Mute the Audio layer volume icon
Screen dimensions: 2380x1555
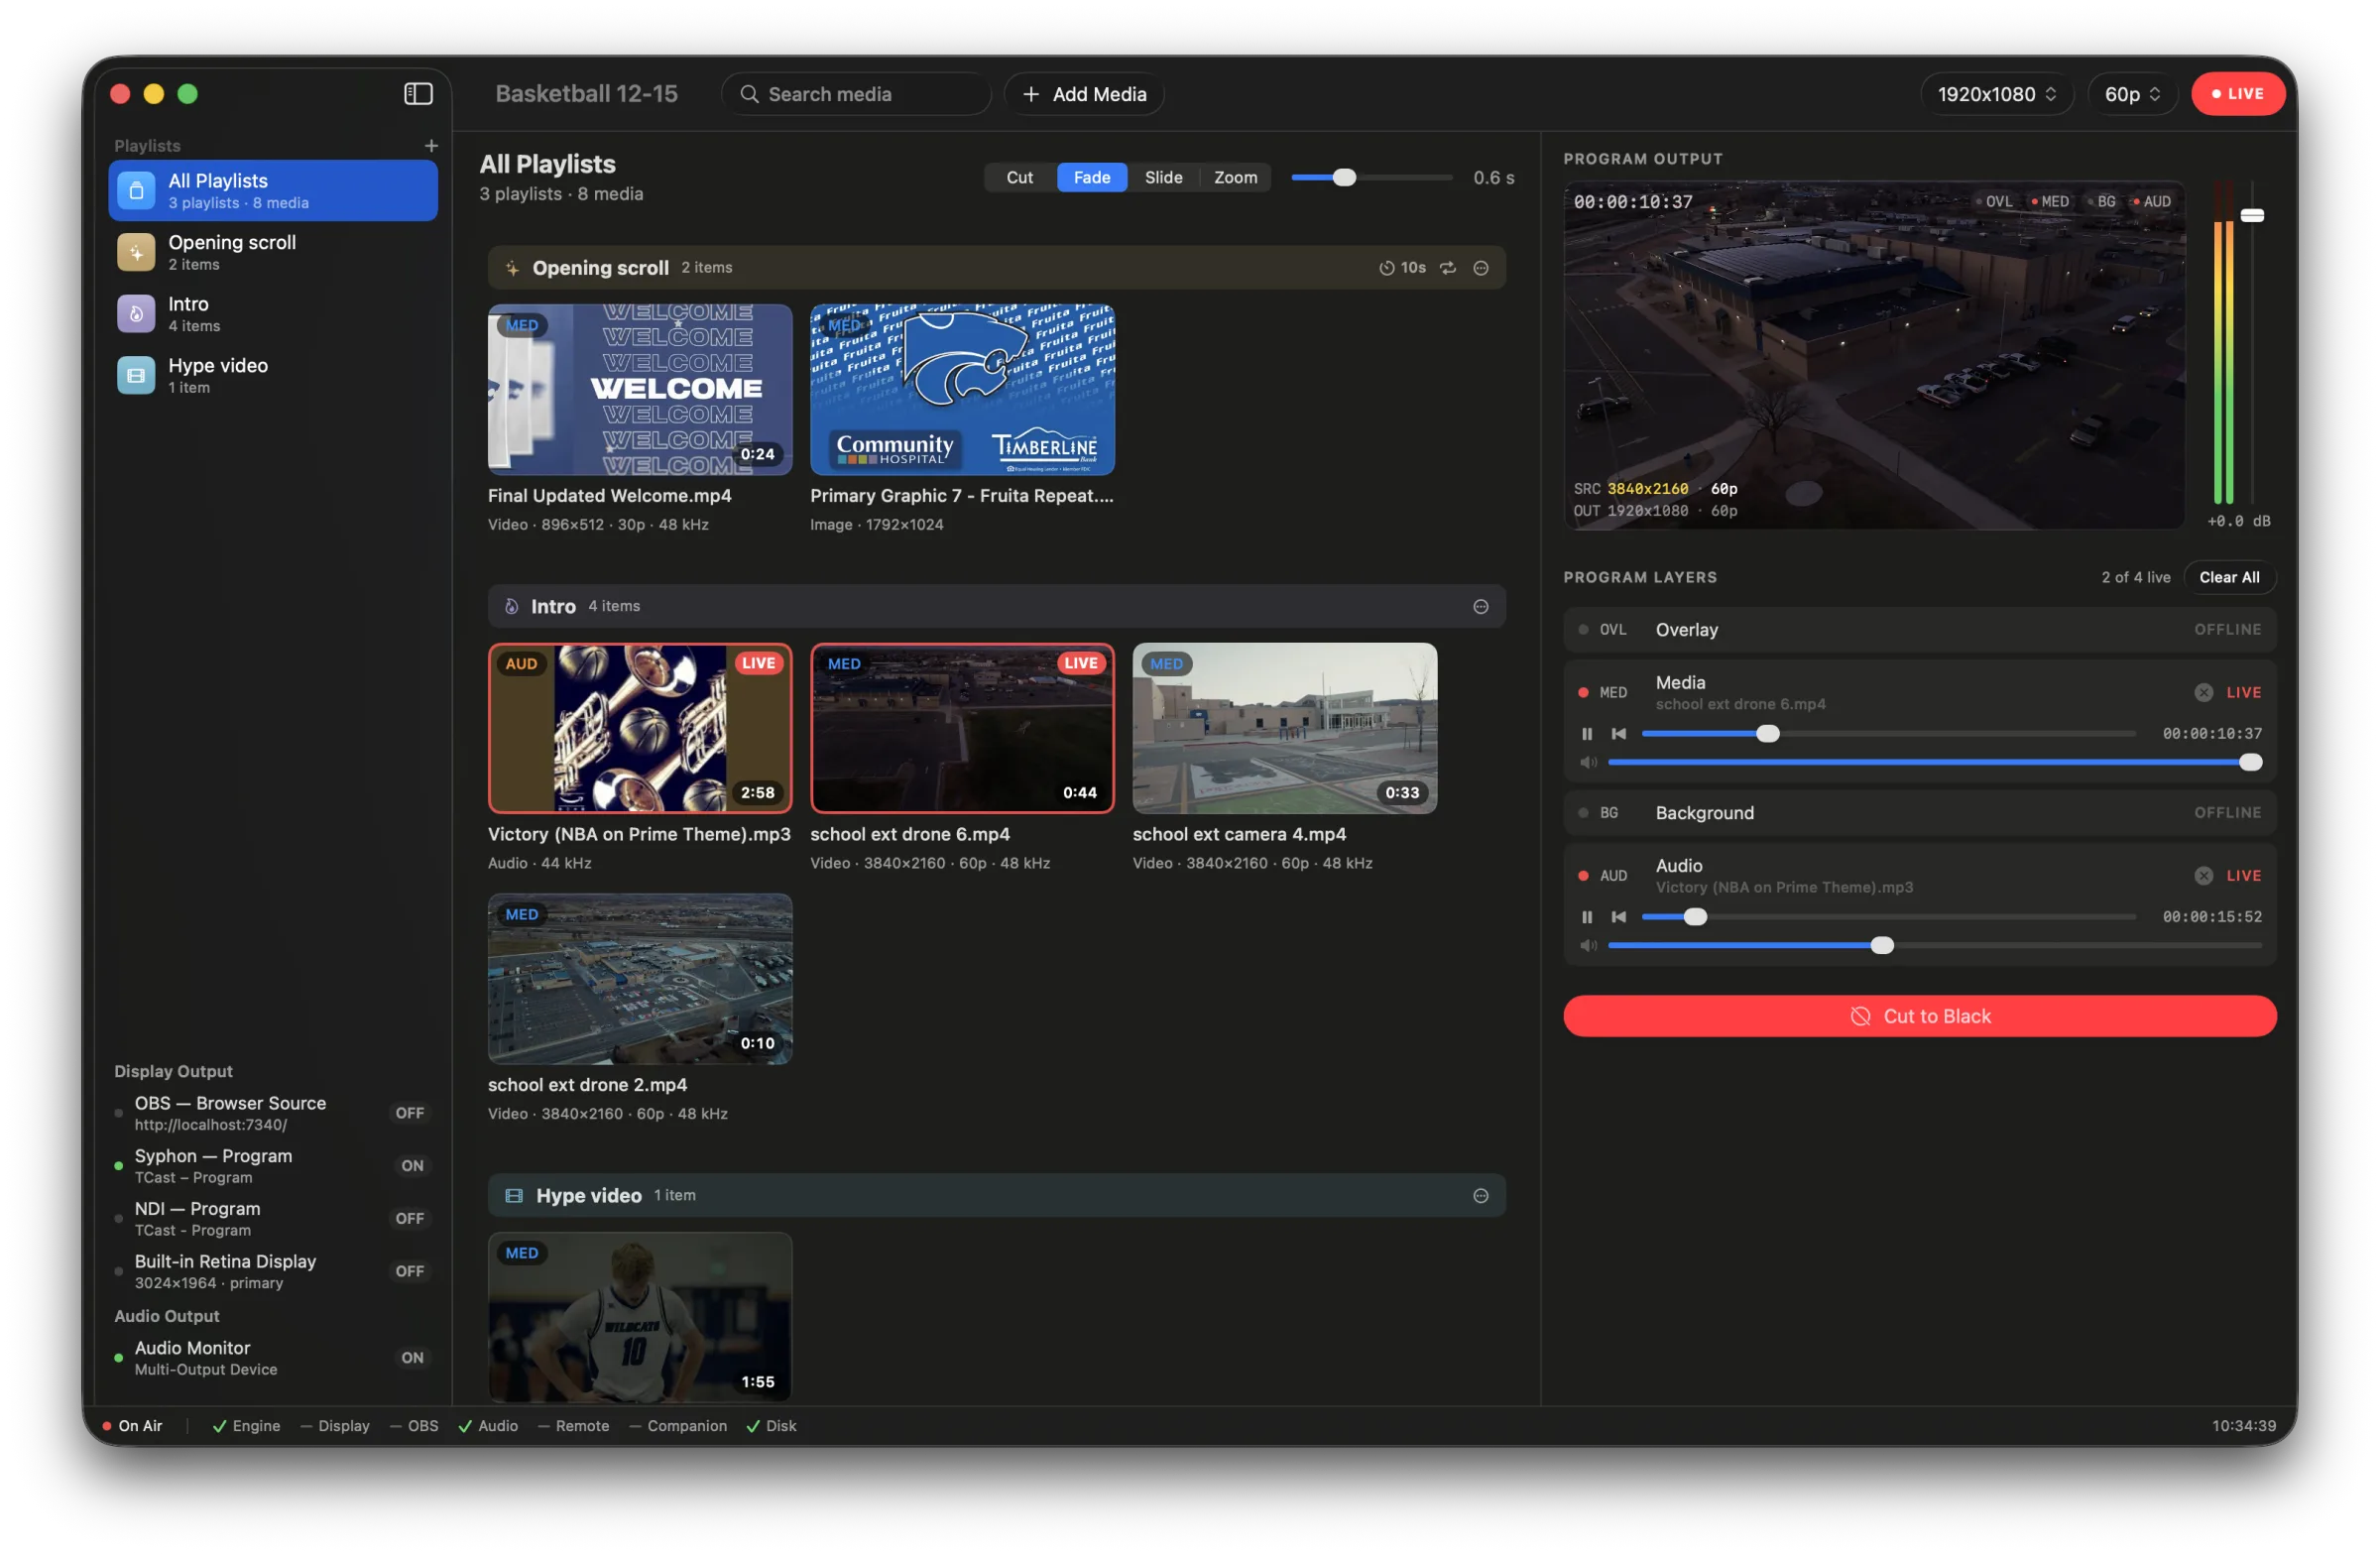pyautogui.click(x=1588, y=946)
